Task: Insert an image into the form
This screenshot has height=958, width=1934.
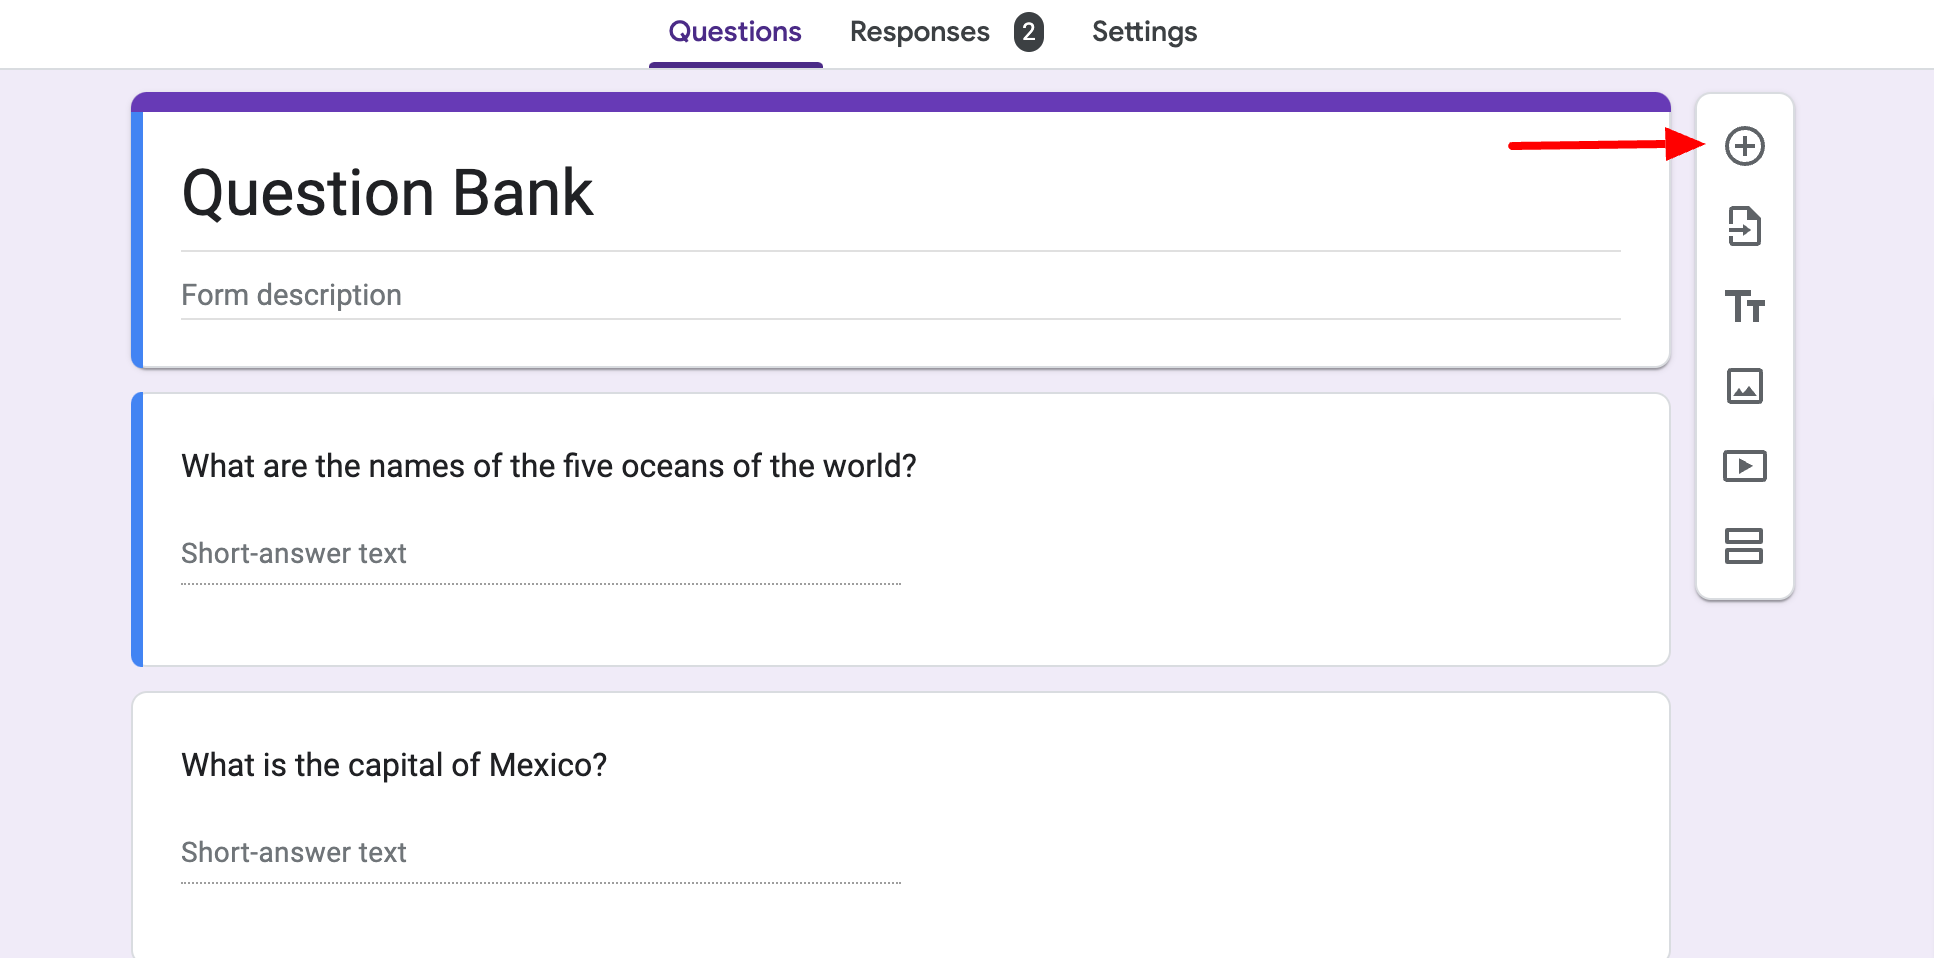Action: (x=1744, y=387)
